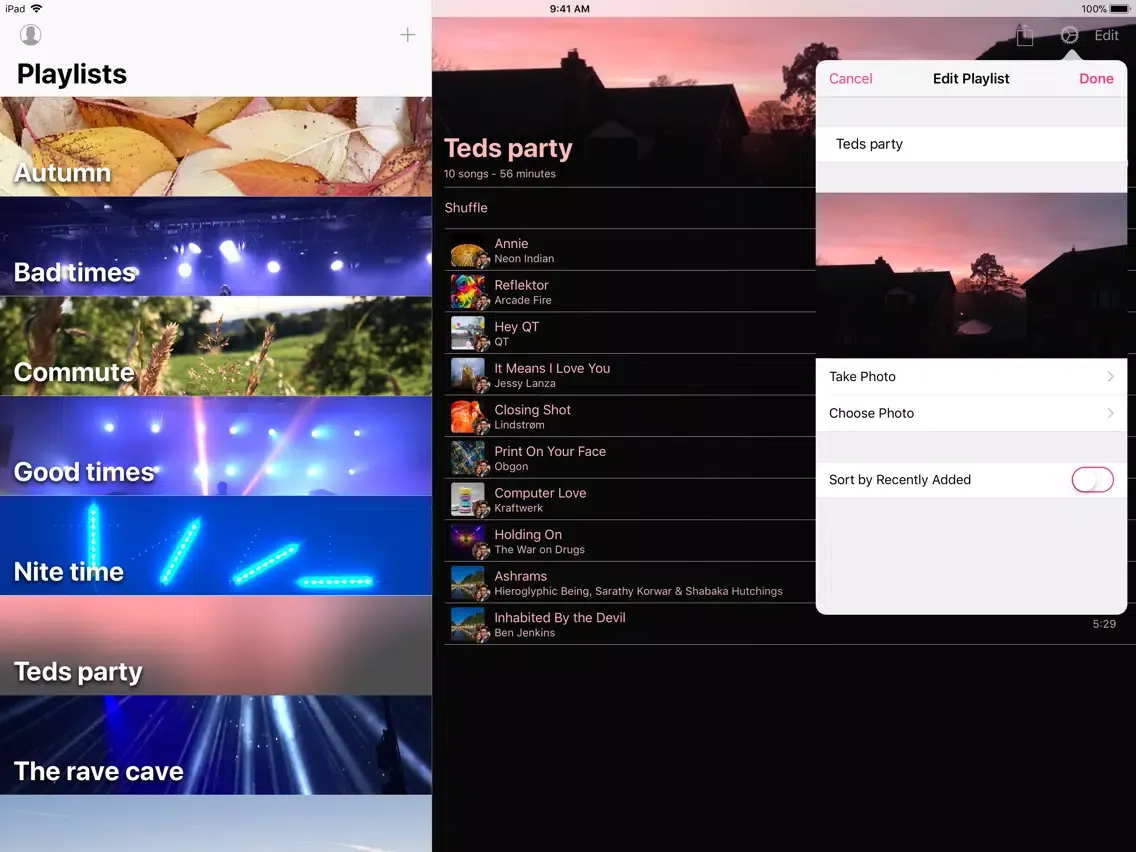Open the Good times playlist
Viewport: 1136px width, 852px height.
coord(216,446)
